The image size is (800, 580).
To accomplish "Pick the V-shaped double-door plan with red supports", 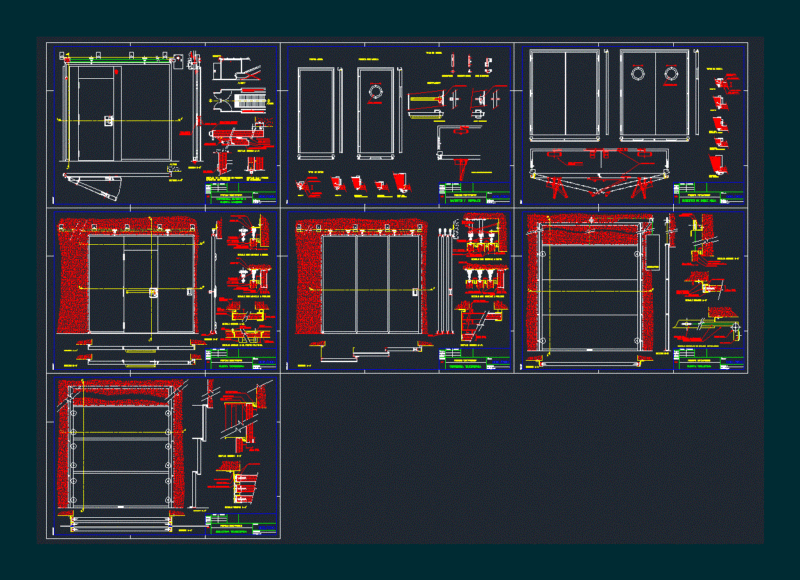I will click(599, 172).
